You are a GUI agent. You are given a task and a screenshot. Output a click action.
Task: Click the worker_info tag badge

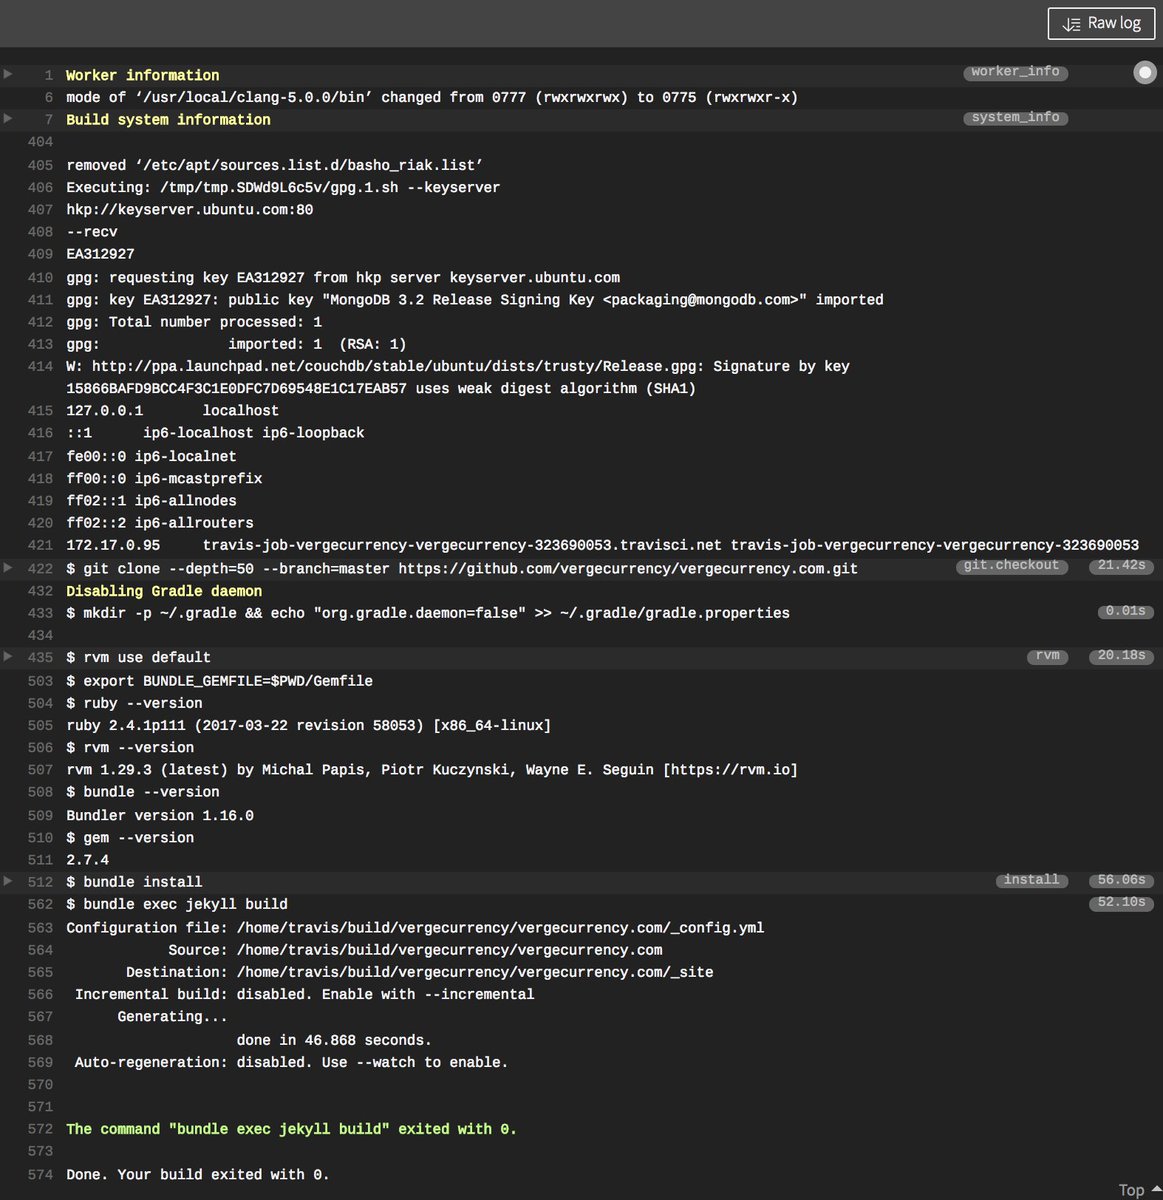1015,72
